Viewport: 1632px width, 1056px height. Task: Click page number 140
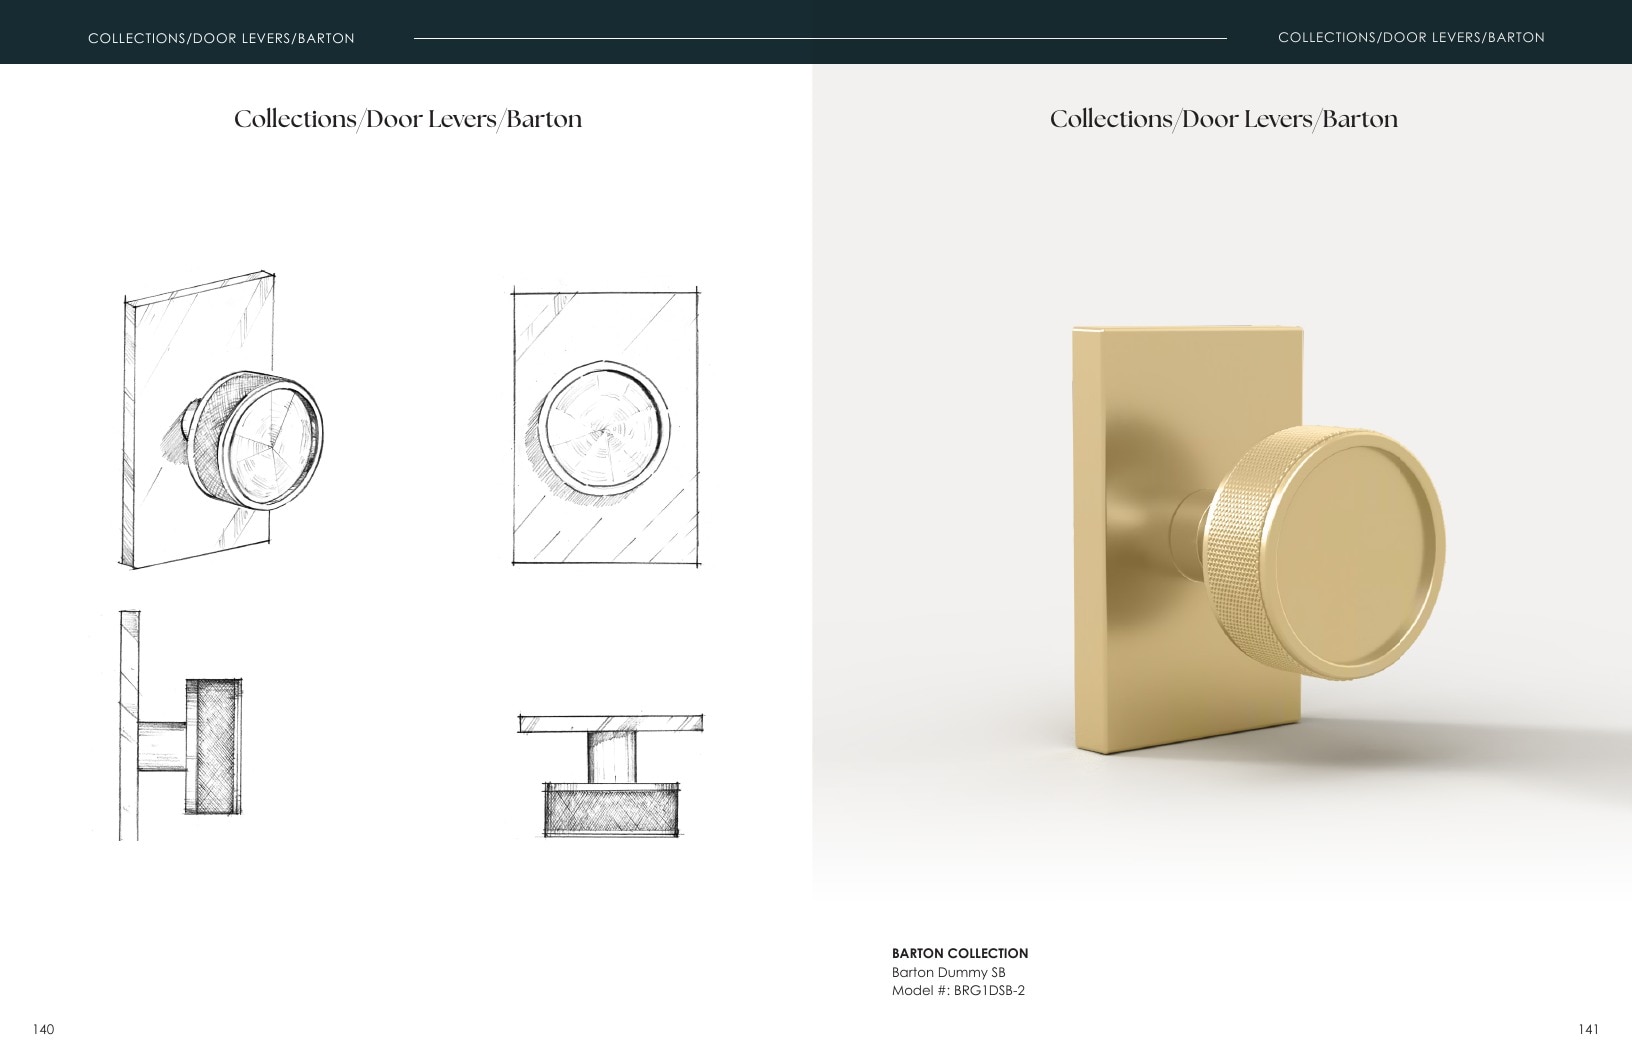point(43,1029)
